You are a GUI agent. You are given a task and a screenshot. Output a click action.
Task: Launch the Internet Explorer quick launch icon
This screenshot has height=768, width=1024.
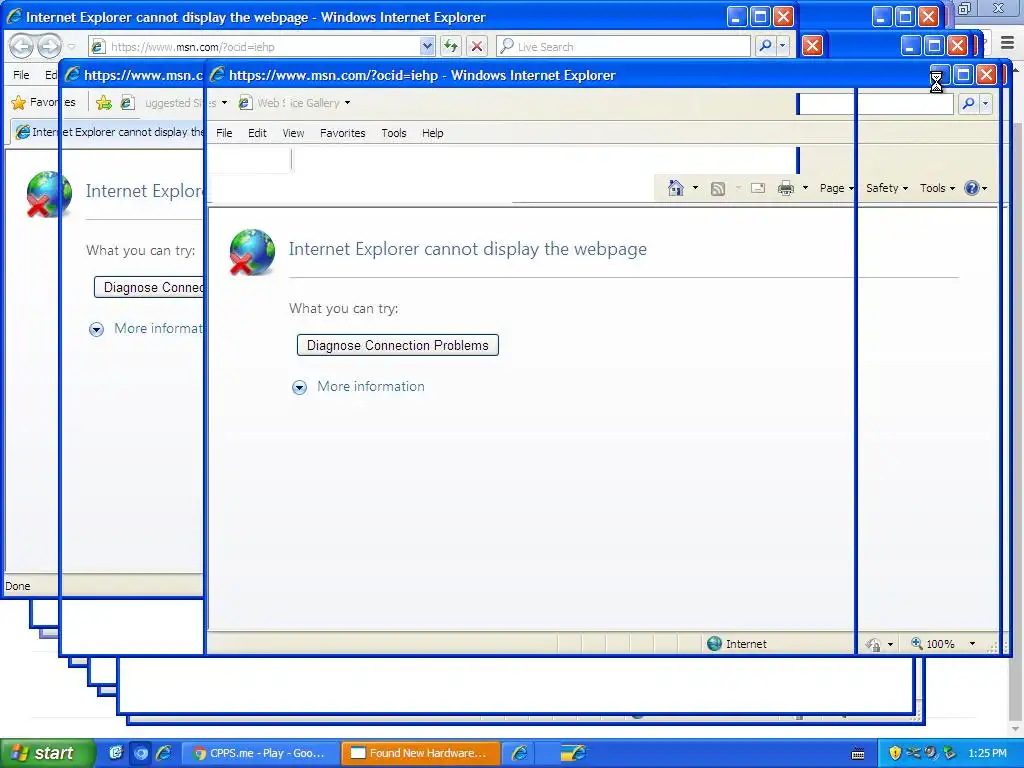[x=163, y=754]
